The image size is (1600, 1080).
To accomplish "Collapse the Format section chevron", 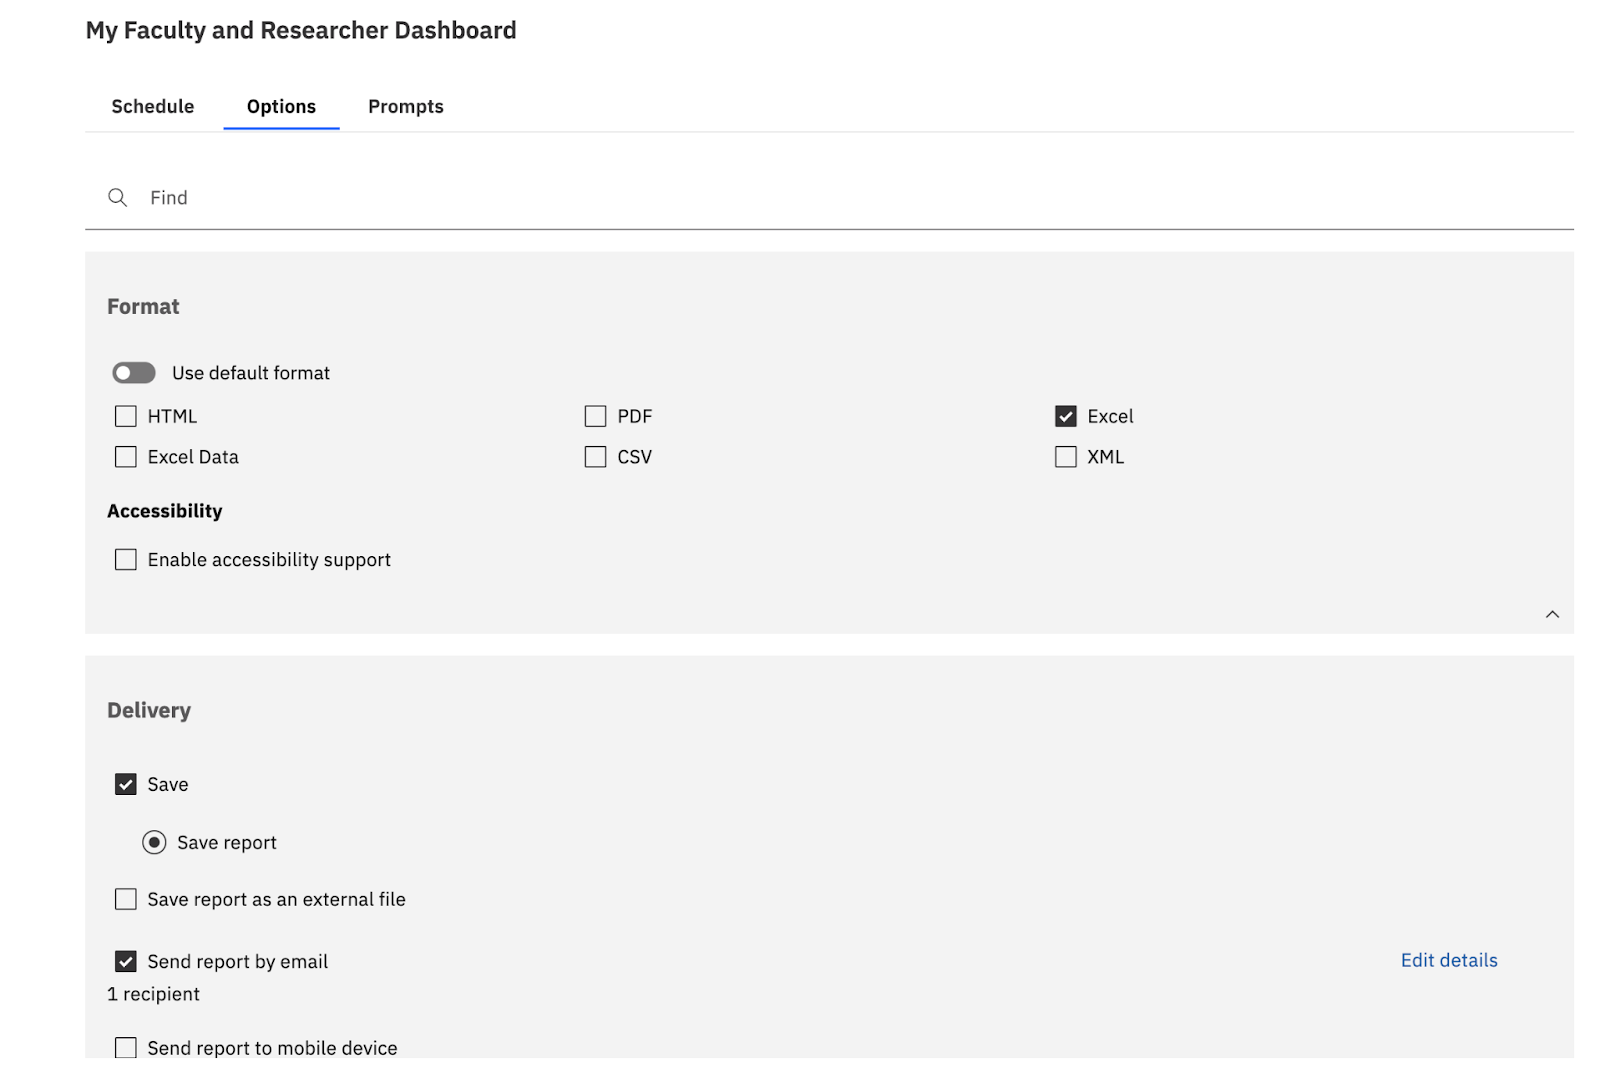I will pos(1552,614).
